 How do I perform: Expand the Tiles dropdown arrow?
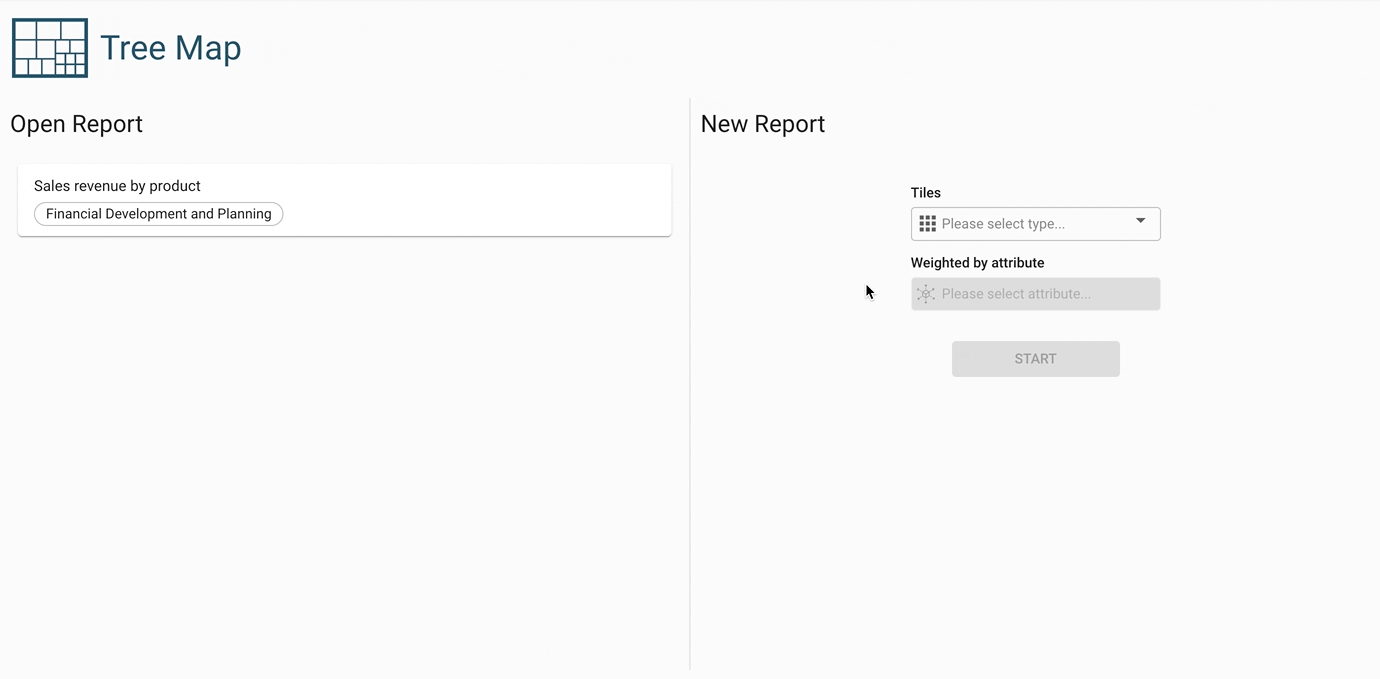point(1140,222)
